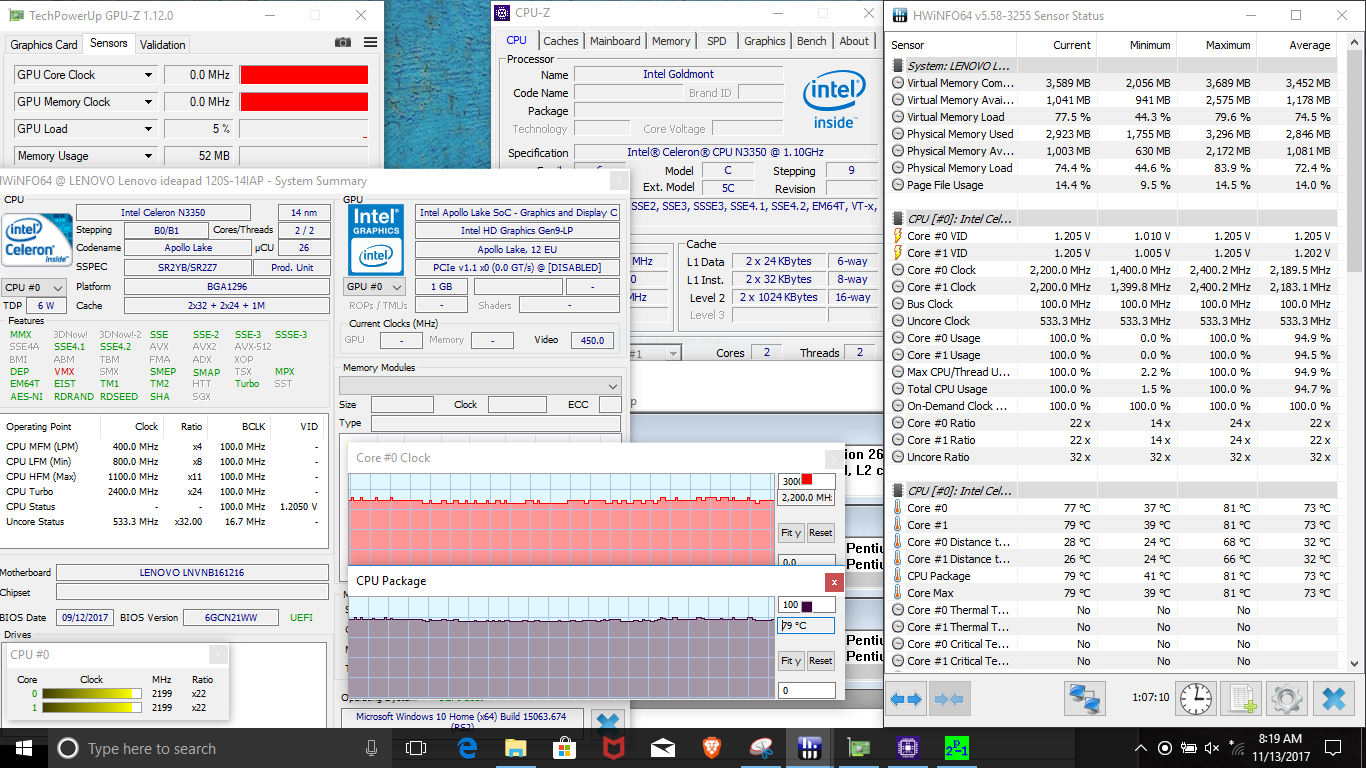The height and width of the screenshot is (768, 1366).
Task: Click HWiNFO log file with plus icon
Action: pos(1242,698)
